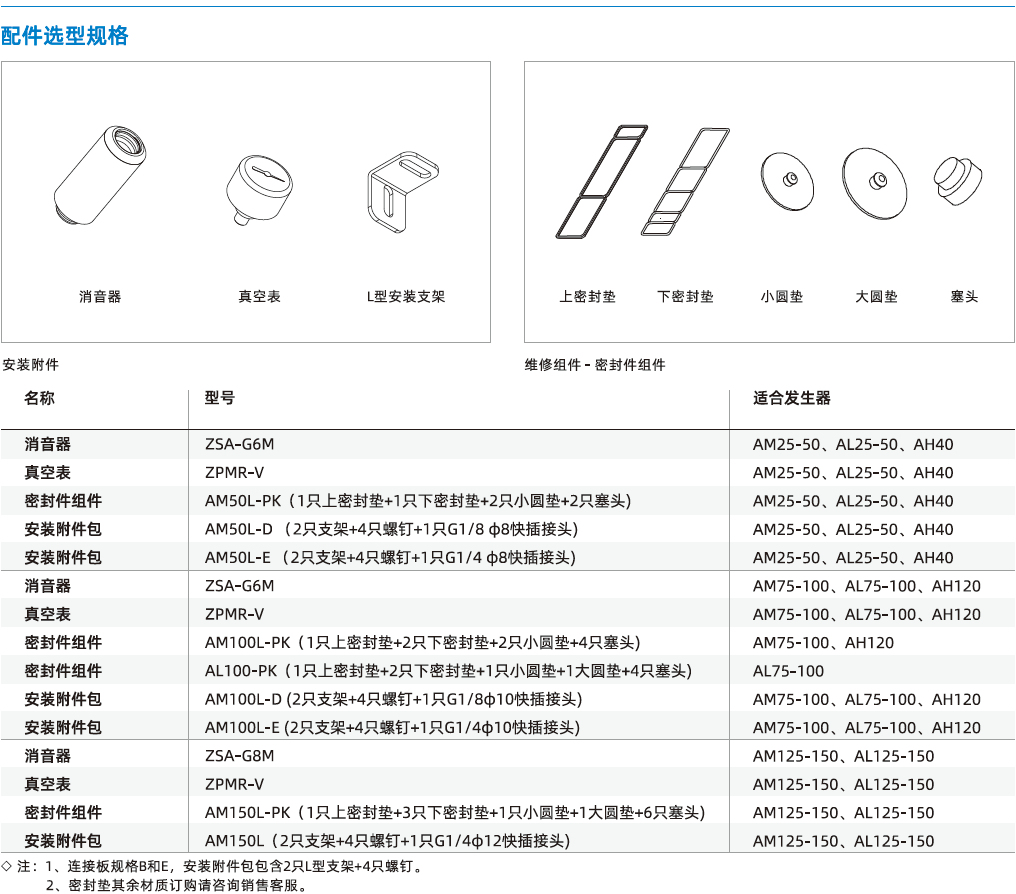
Task: Click the ZSA-G8M model cell
Action: tap(240, 756)
